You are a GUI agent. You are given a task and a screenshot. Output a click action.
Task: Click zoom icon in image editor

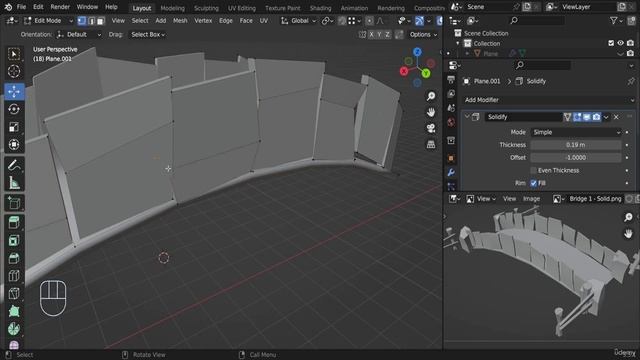pos(628,217)
